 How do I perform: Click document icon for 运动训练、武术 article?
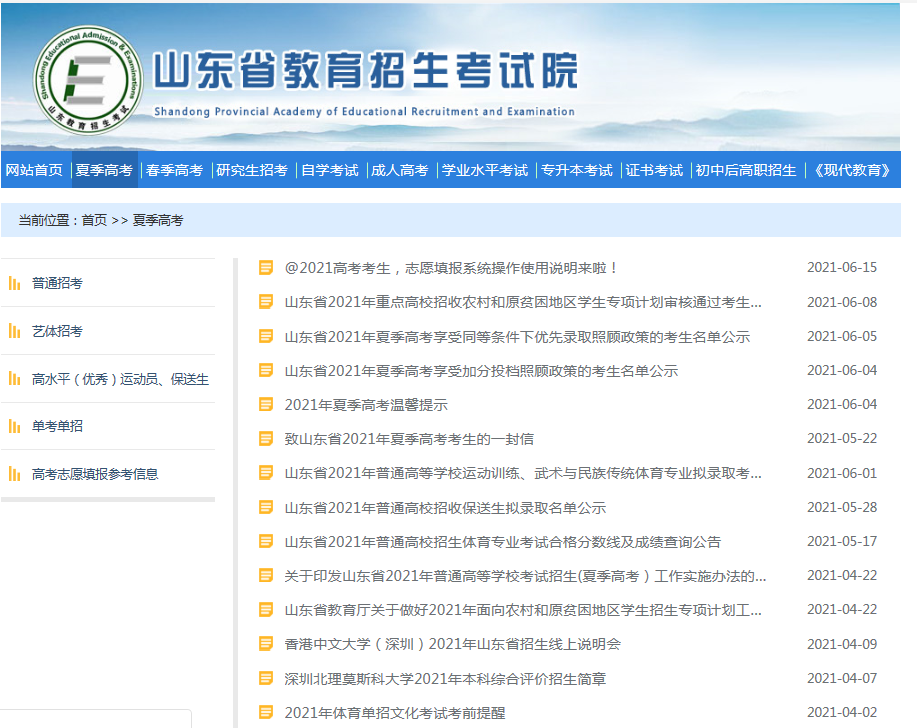(x=266, y=472)
